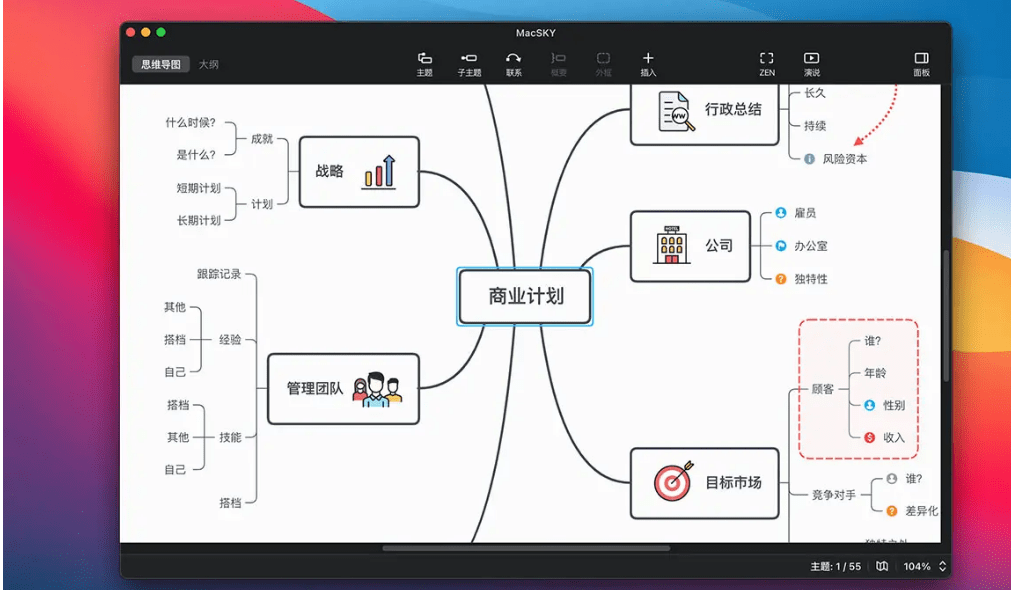Select the 是什么? subtopic
The width and height of the screenshot is (1011, 590).
click(197, 155)
